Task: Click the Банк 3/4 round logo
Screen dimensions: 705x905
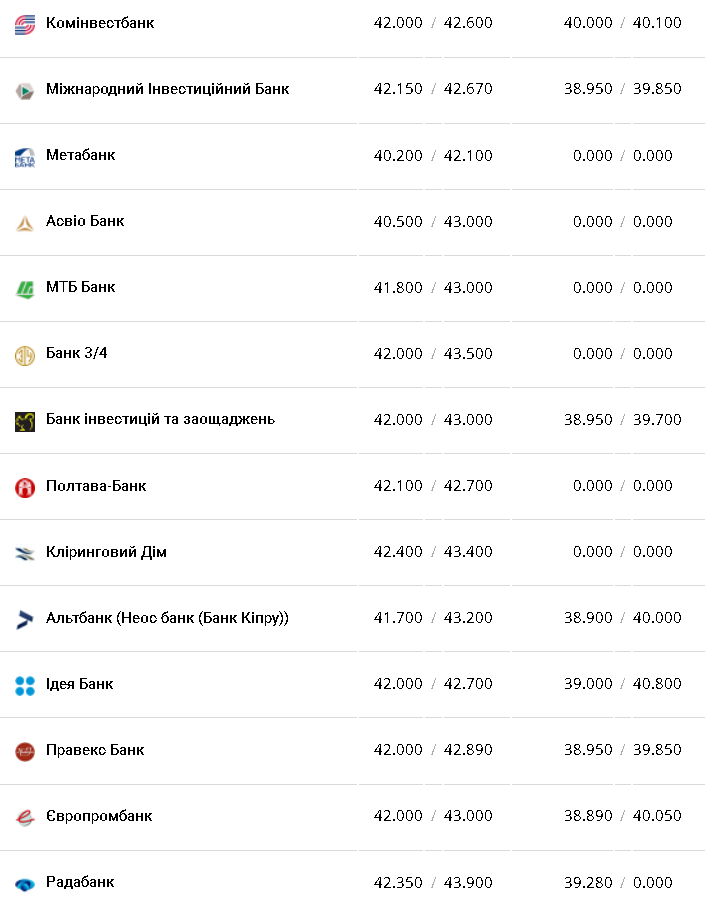Action: tap(25, 355)
